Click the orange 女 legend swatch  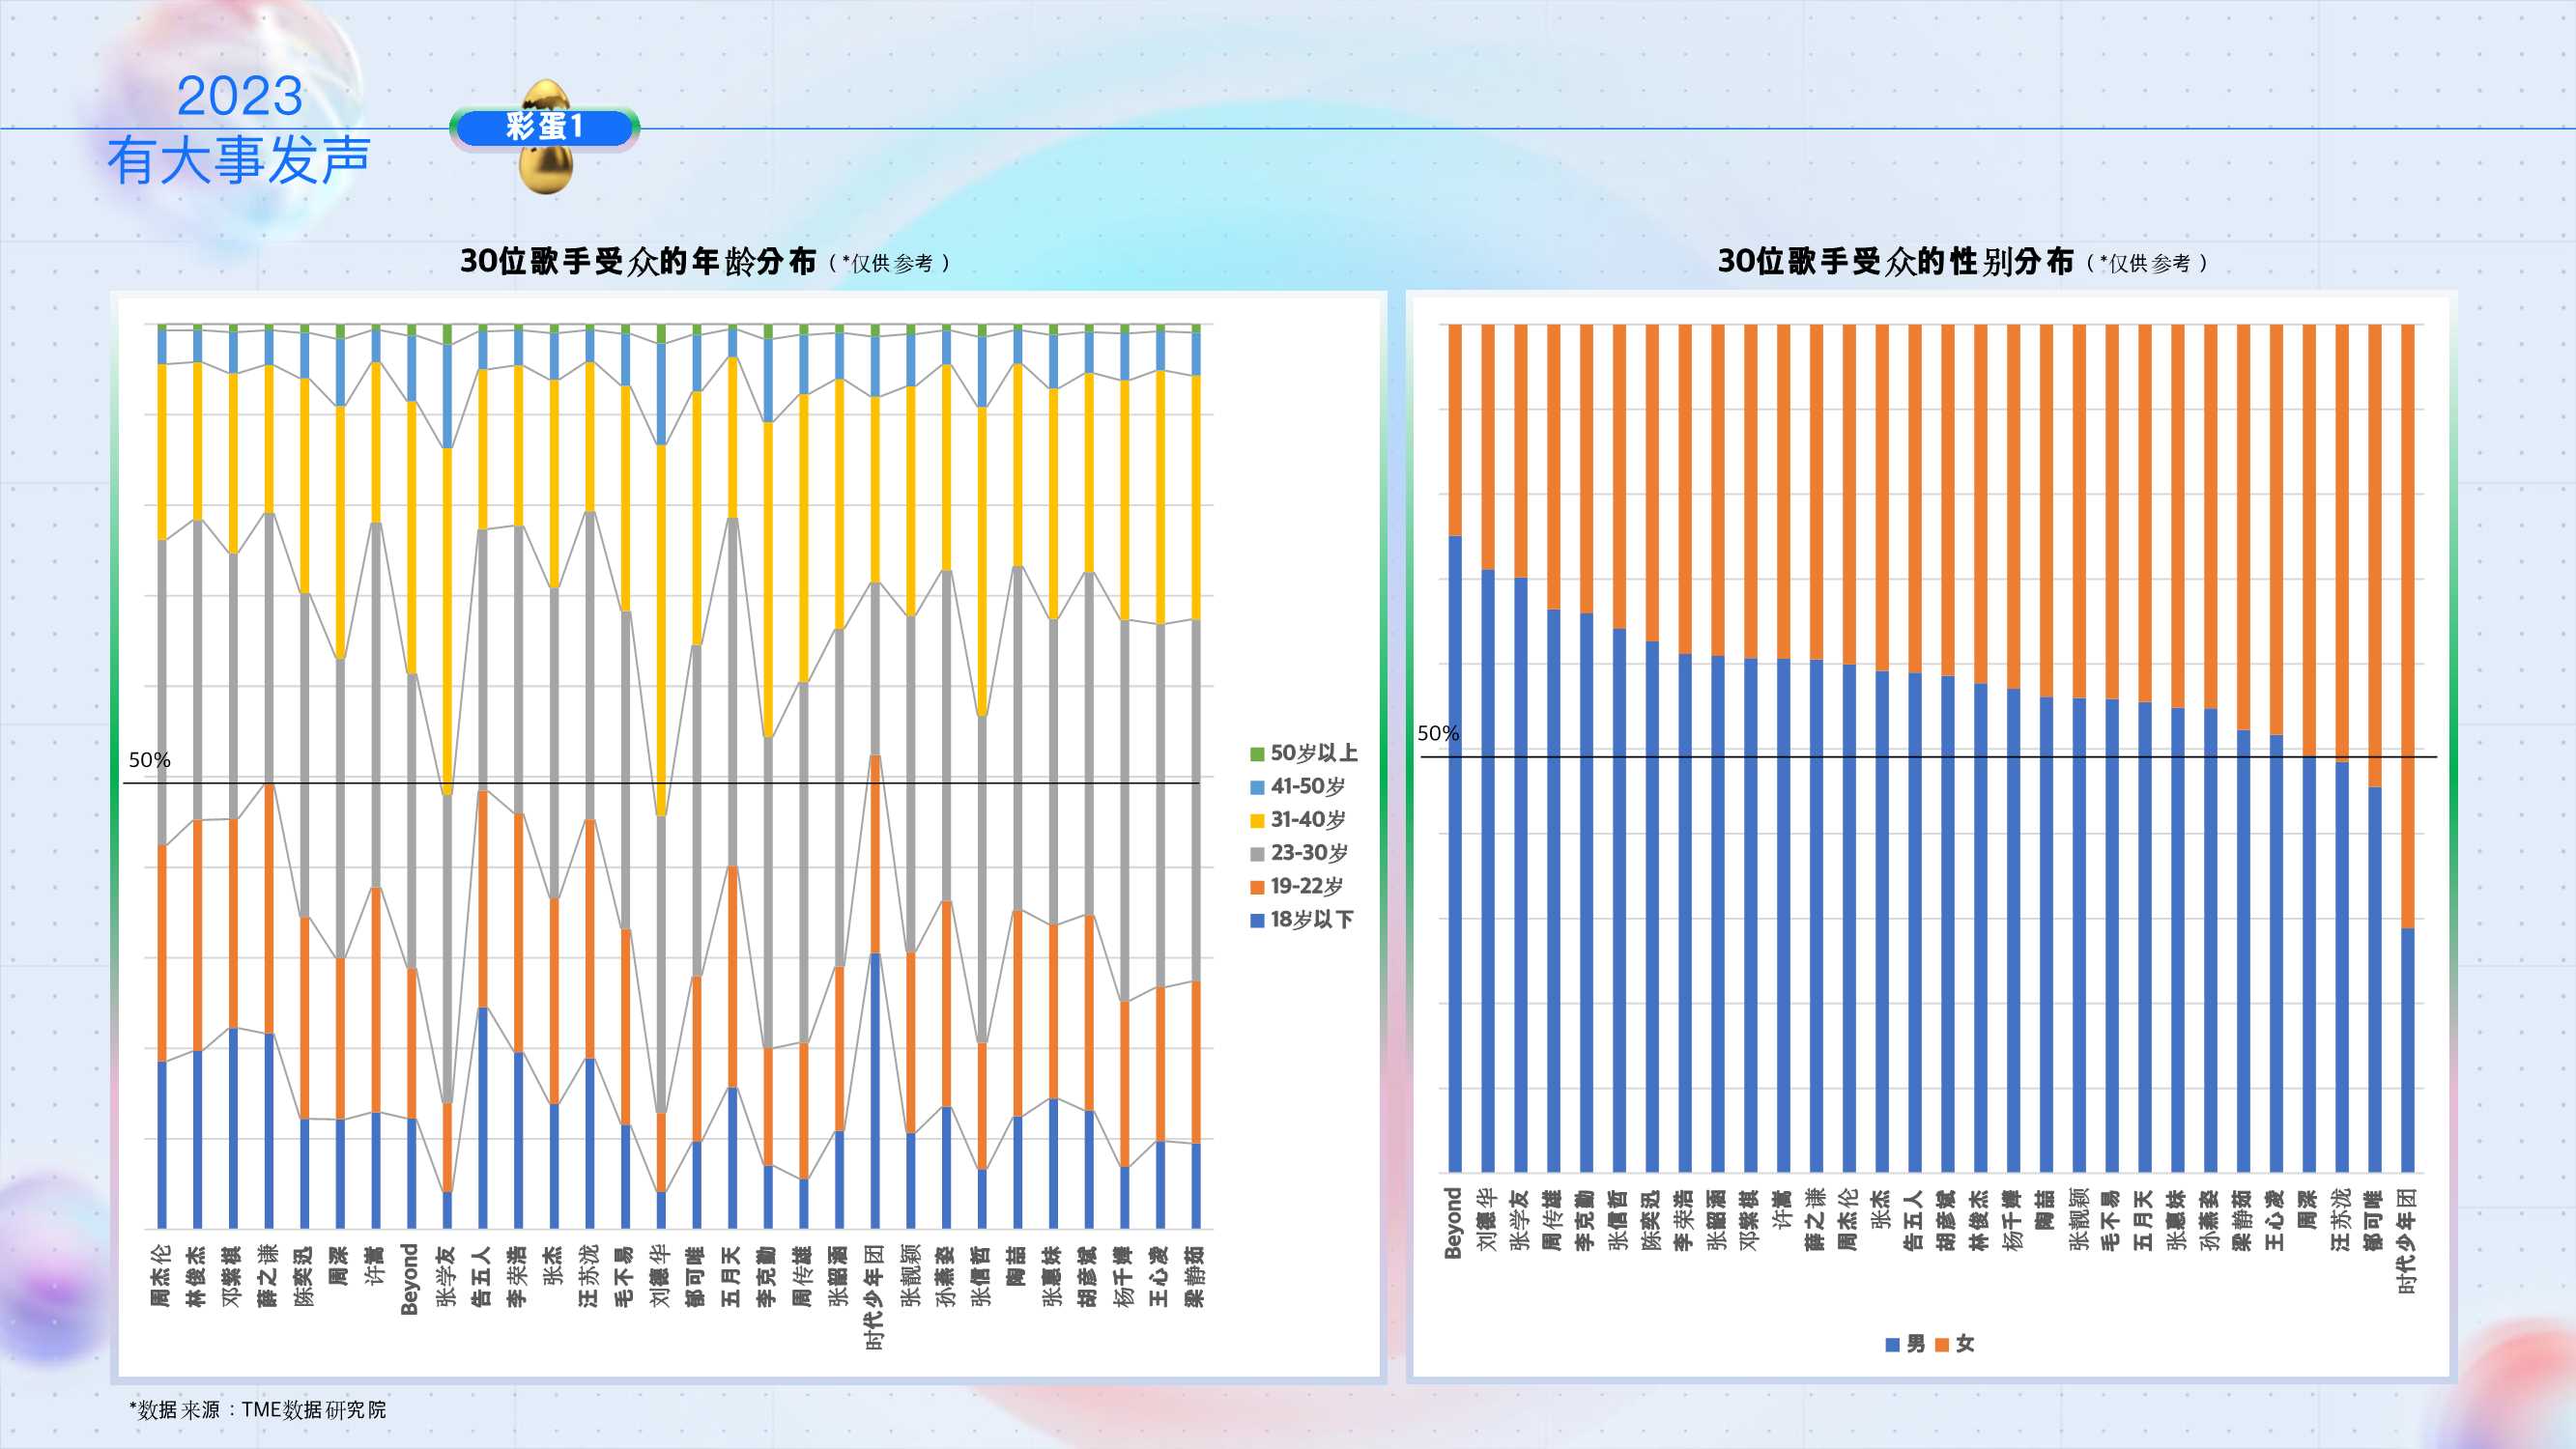(1942, 1345)
